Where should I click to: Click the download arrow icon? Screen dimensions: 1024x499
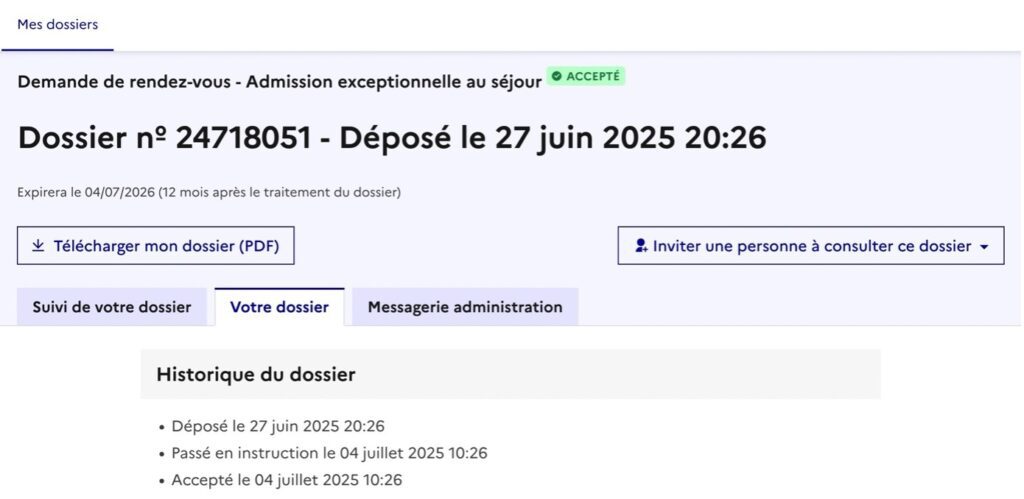[x=39, y=246]
